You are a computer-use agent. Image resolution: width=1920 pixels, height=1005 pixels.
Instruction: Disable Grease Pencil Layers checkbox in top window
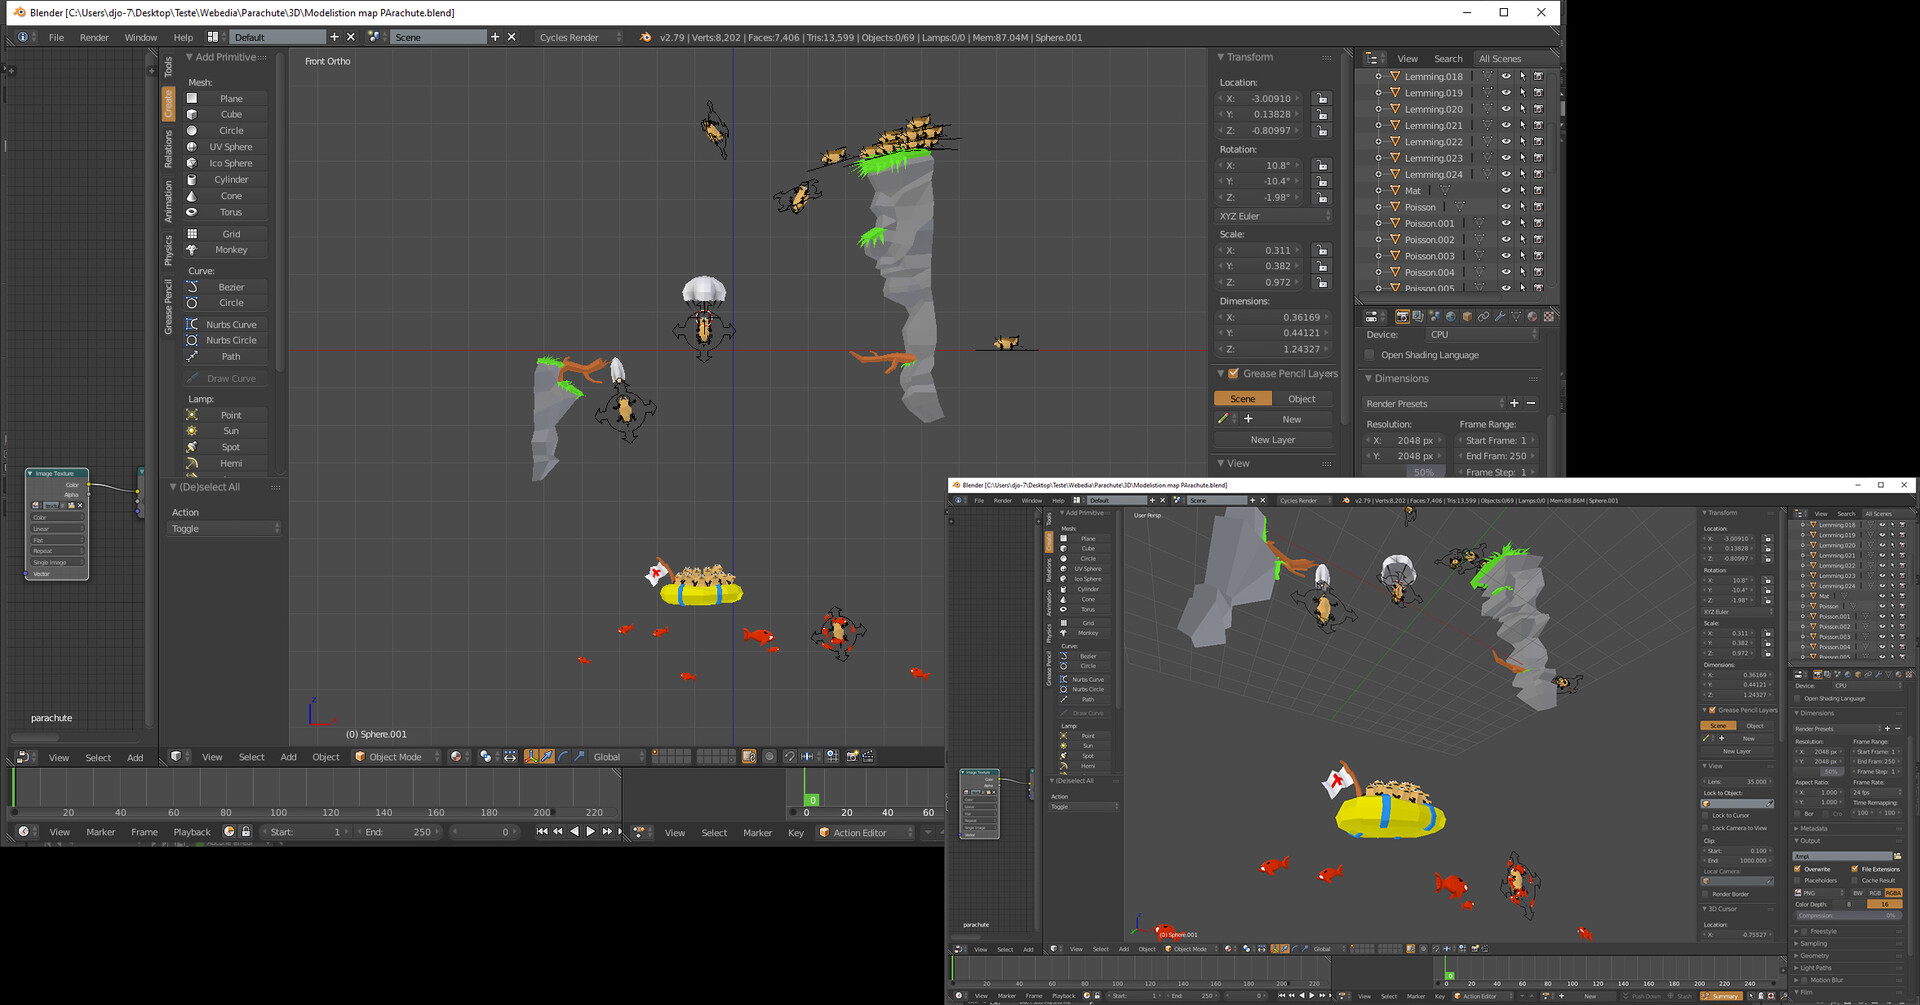[x=1233, y=373]
